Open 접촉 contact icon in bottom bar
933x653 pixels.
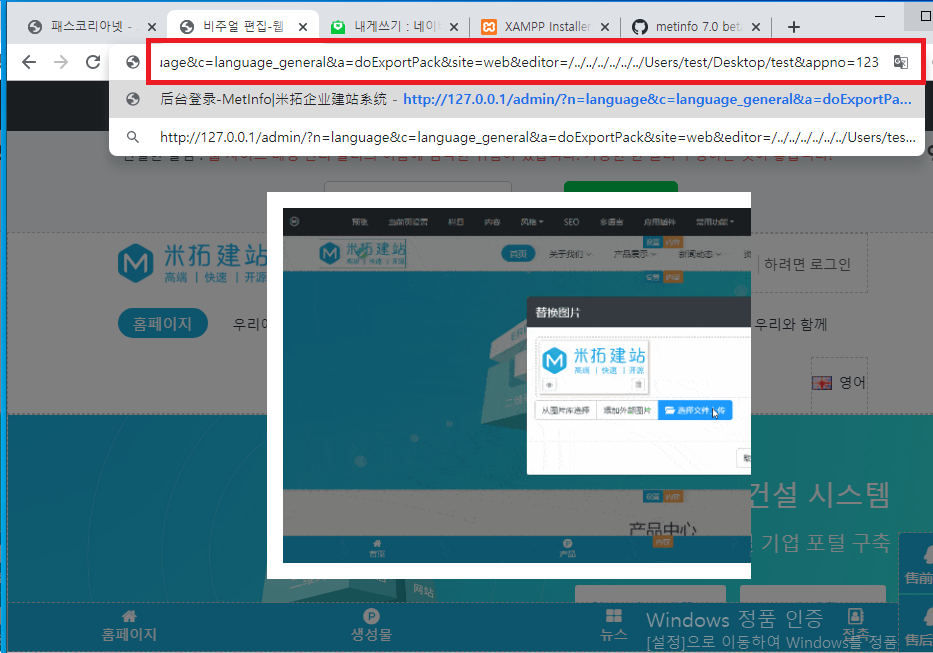pos(856,626)
